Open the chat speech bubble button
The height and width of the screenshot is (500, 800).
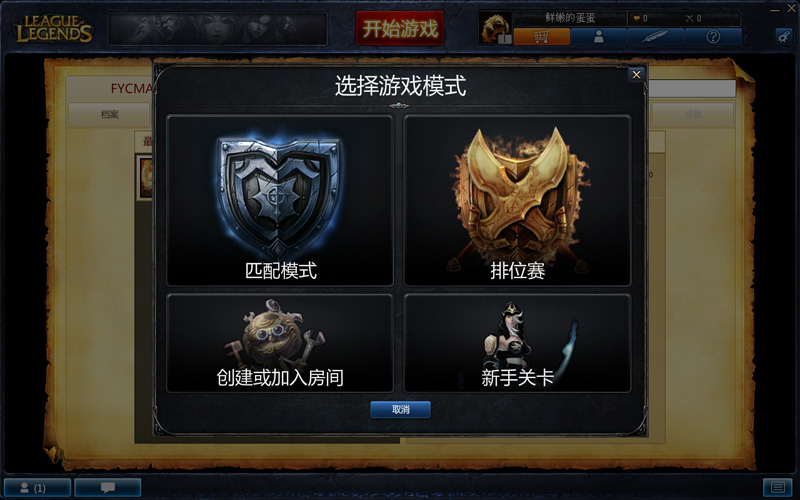[108, 488]
